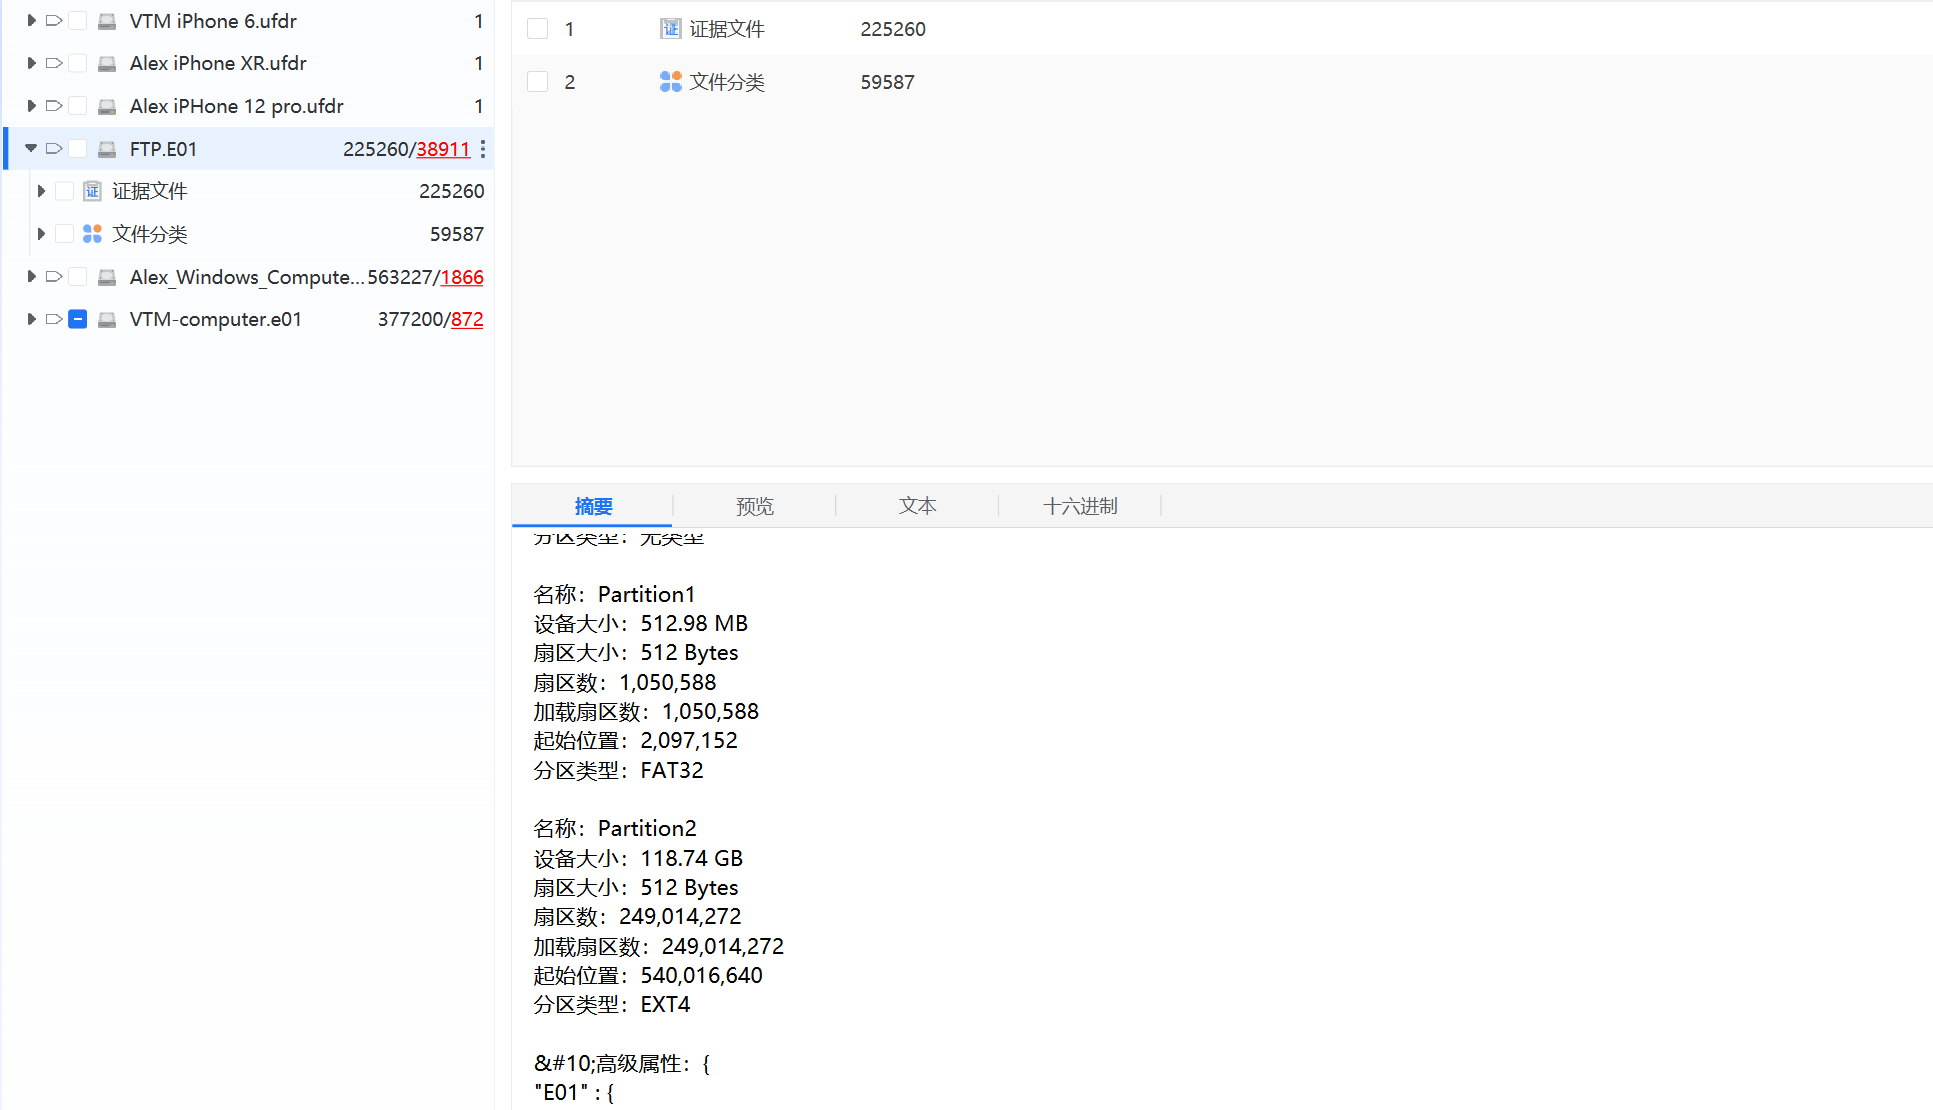Select the 文件分类 row in the list
This screenshot has width=1933, height=1110.
1222,82
